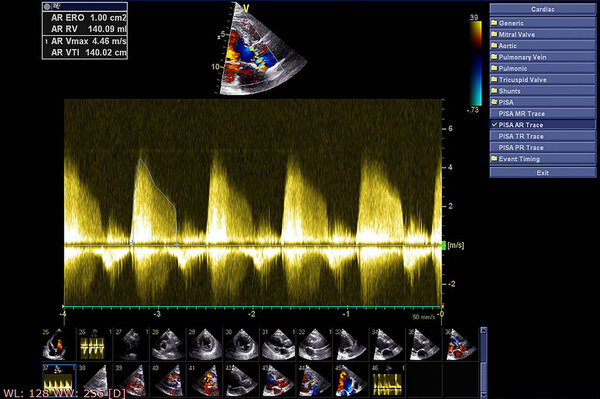Open thumbnail 36 color Doppler view
Viewport: 600px width, 399px height.
[461, 344]
